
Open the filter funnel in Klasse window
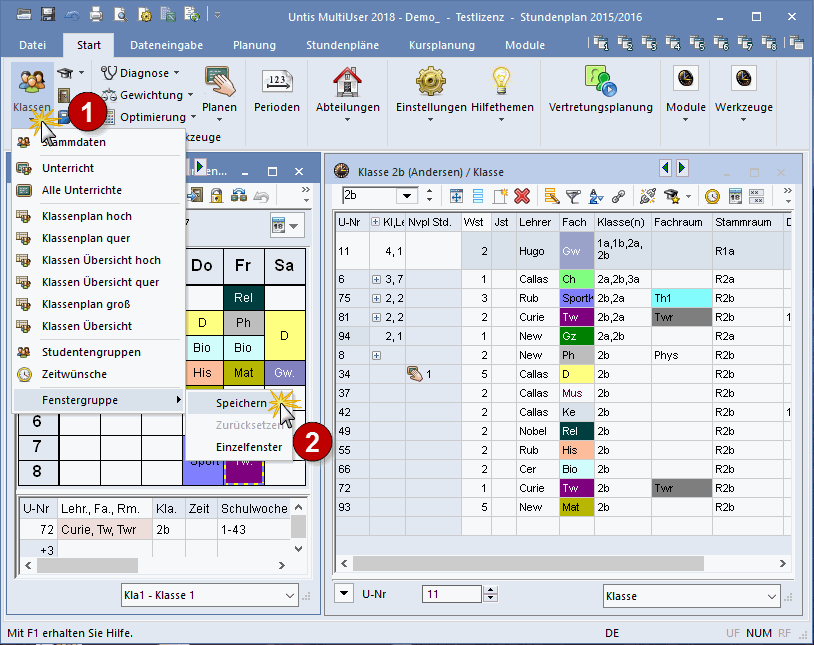573,196
